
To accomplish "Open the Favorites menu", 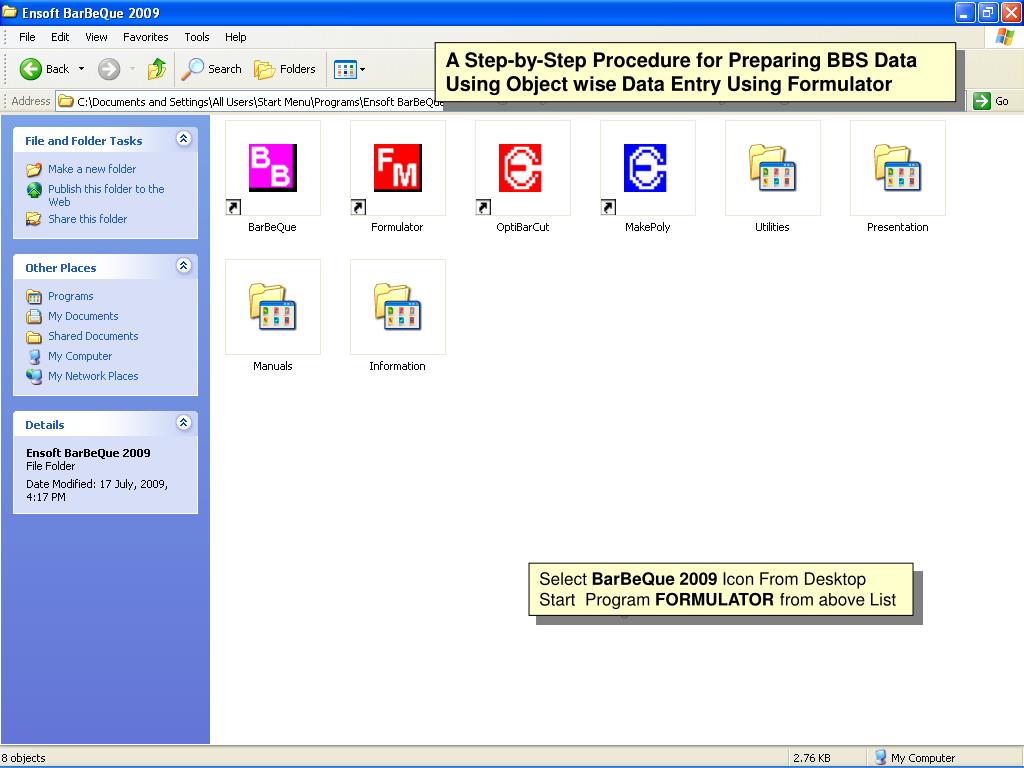I will coord(146,37).
